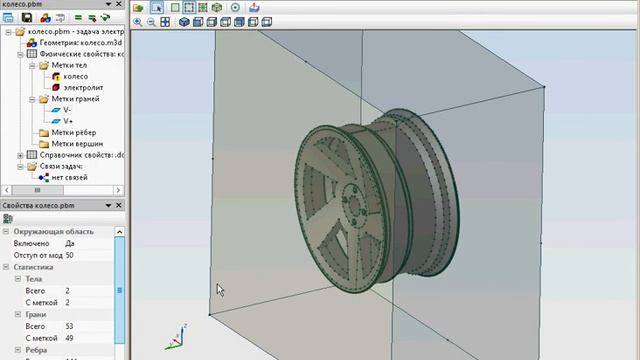Open the колесо.pbm panel dropdown arrow
Screen dimensions: 640x360
click(x=108, y=4)
